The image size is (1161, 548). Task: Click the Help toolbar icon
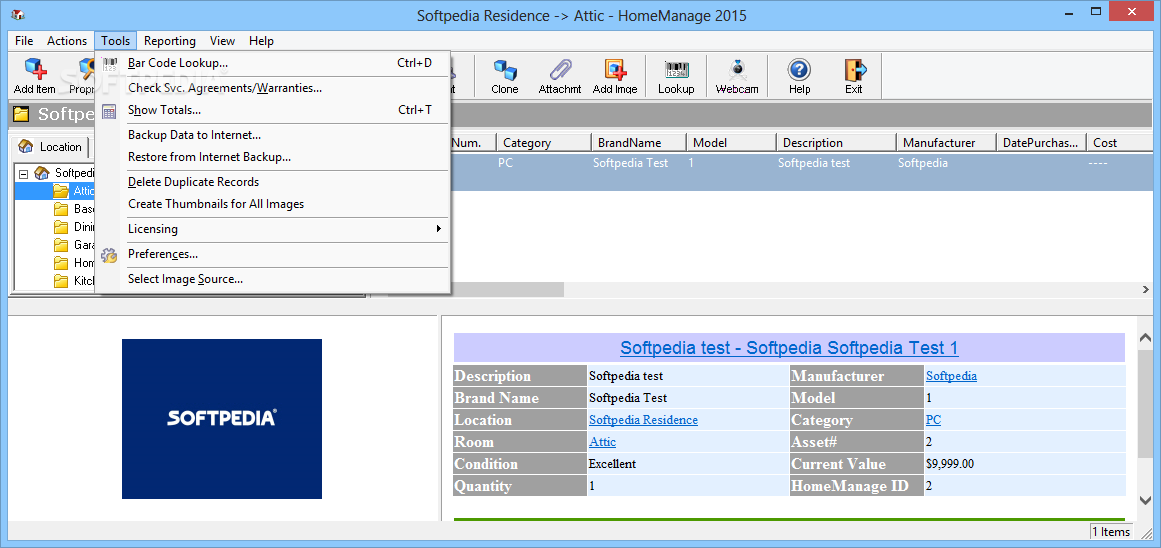tap(799, 70)
